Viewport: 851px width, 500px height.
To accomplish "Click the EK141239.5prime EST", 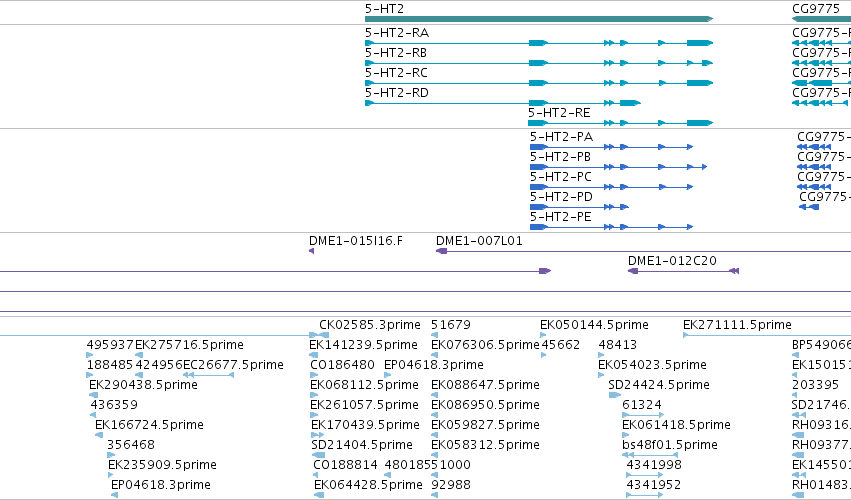I will [313, 355].
